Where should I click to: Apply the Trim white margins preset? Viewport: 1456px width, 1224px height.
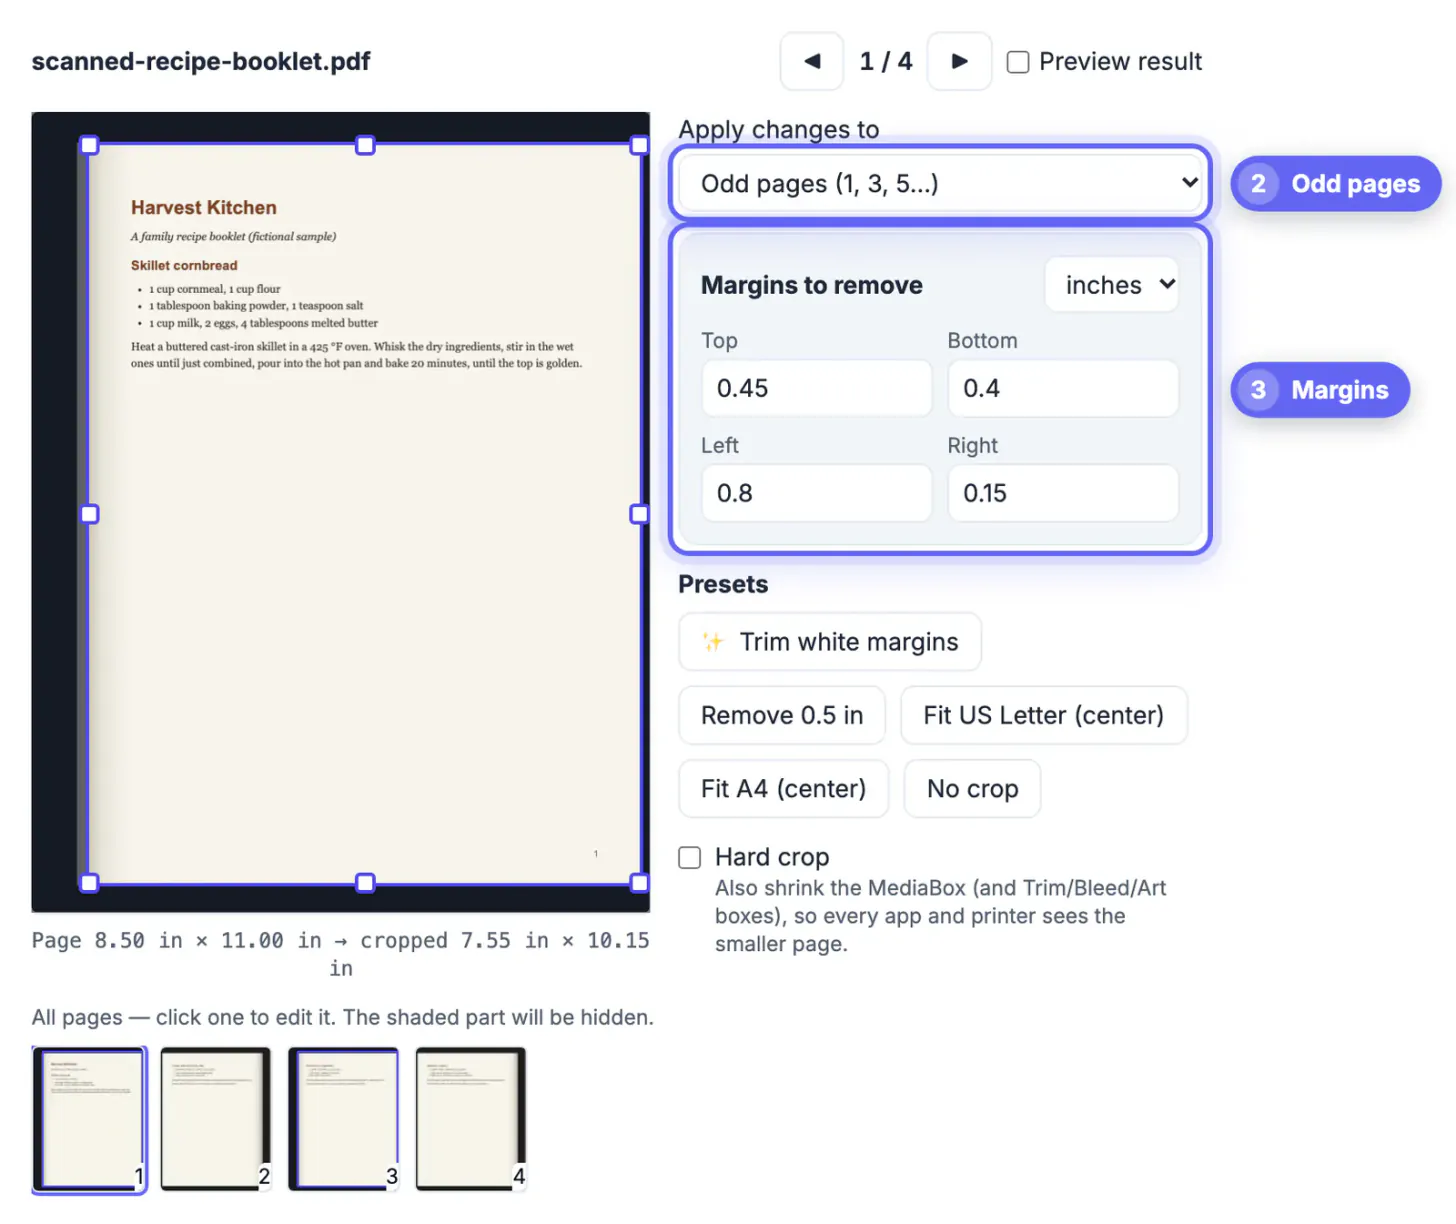point(830,642)
